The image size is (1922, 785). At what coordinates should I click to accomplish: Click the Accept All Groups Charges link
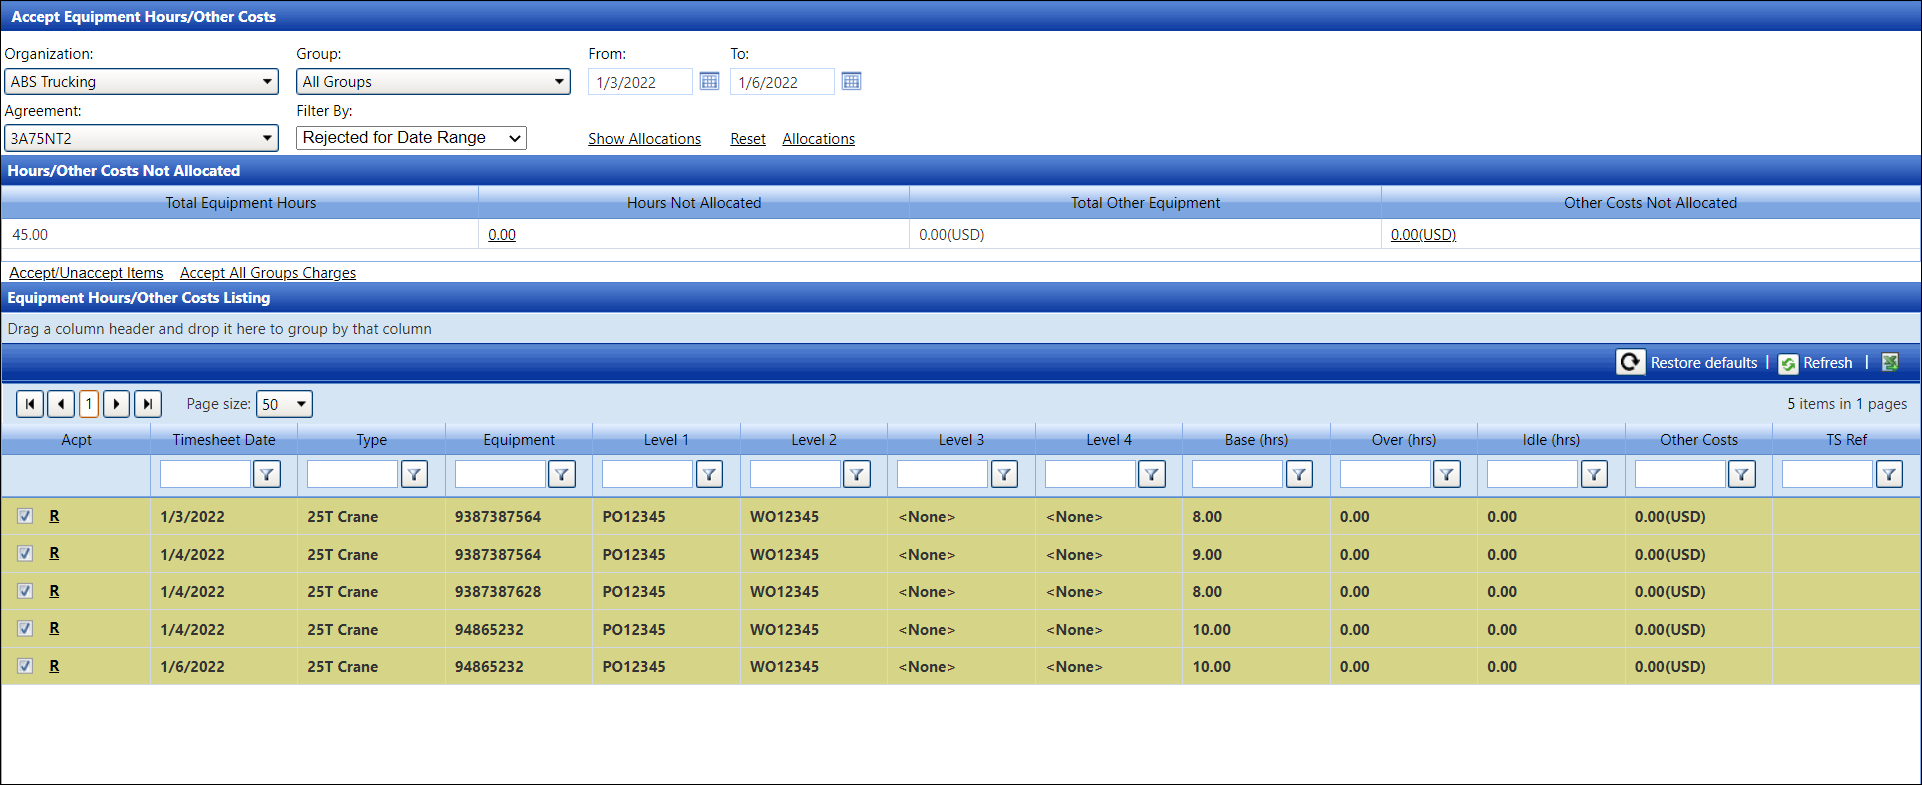pos(268,273)
